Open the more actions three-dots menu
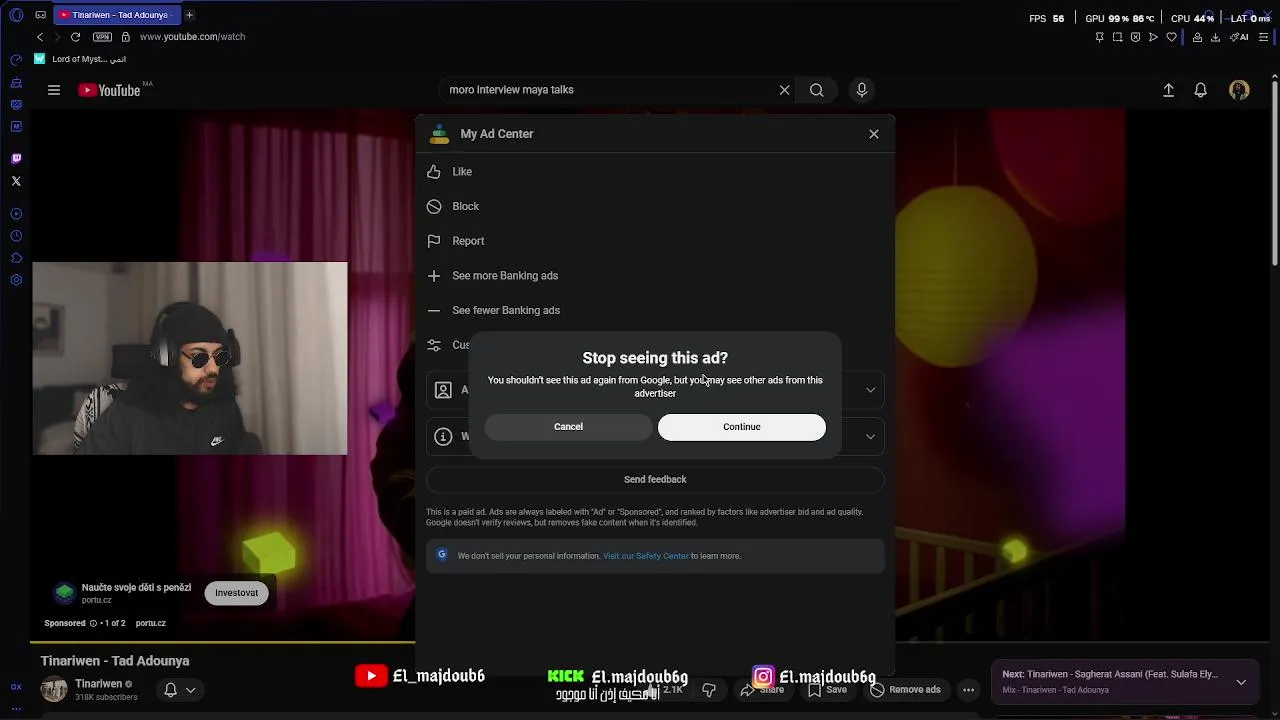 pyautogui.click(x=968, y=690)
